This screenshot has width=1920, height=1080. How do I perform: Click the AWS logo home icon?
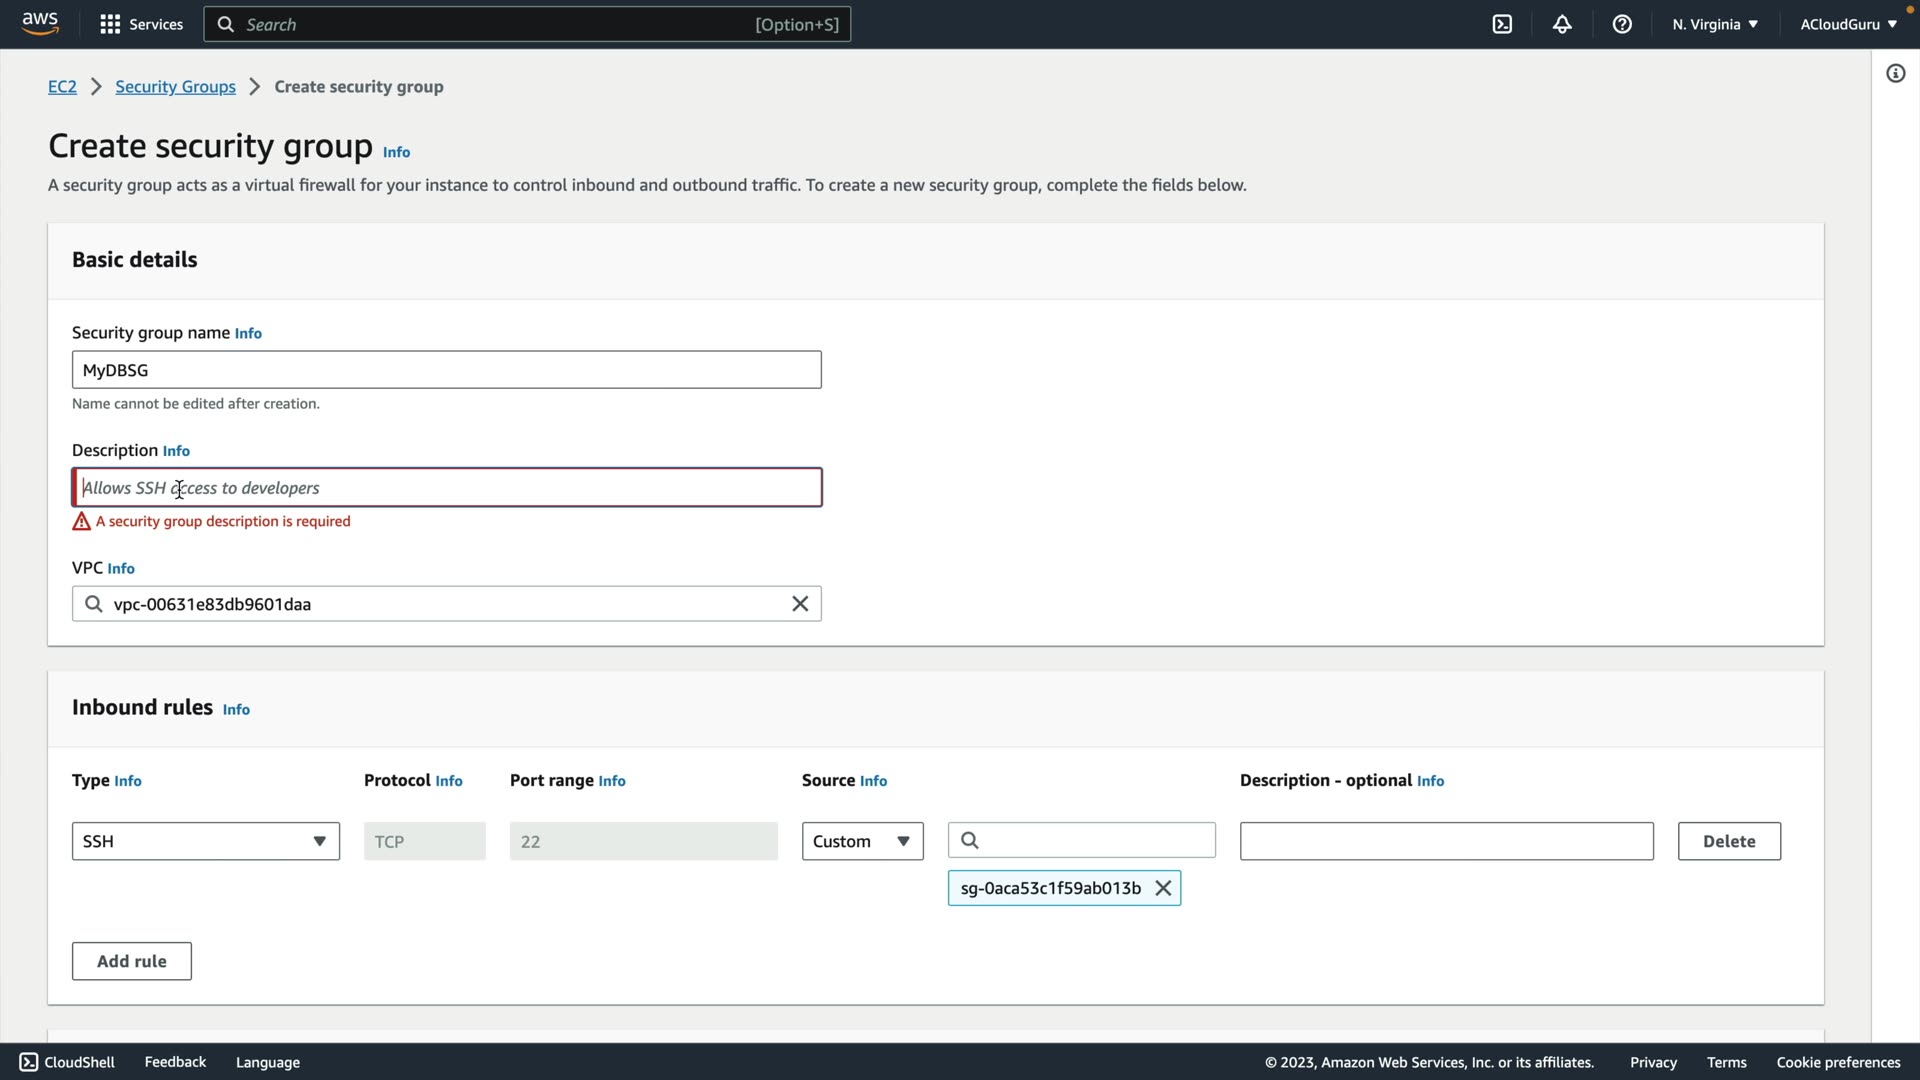[40, 24]
